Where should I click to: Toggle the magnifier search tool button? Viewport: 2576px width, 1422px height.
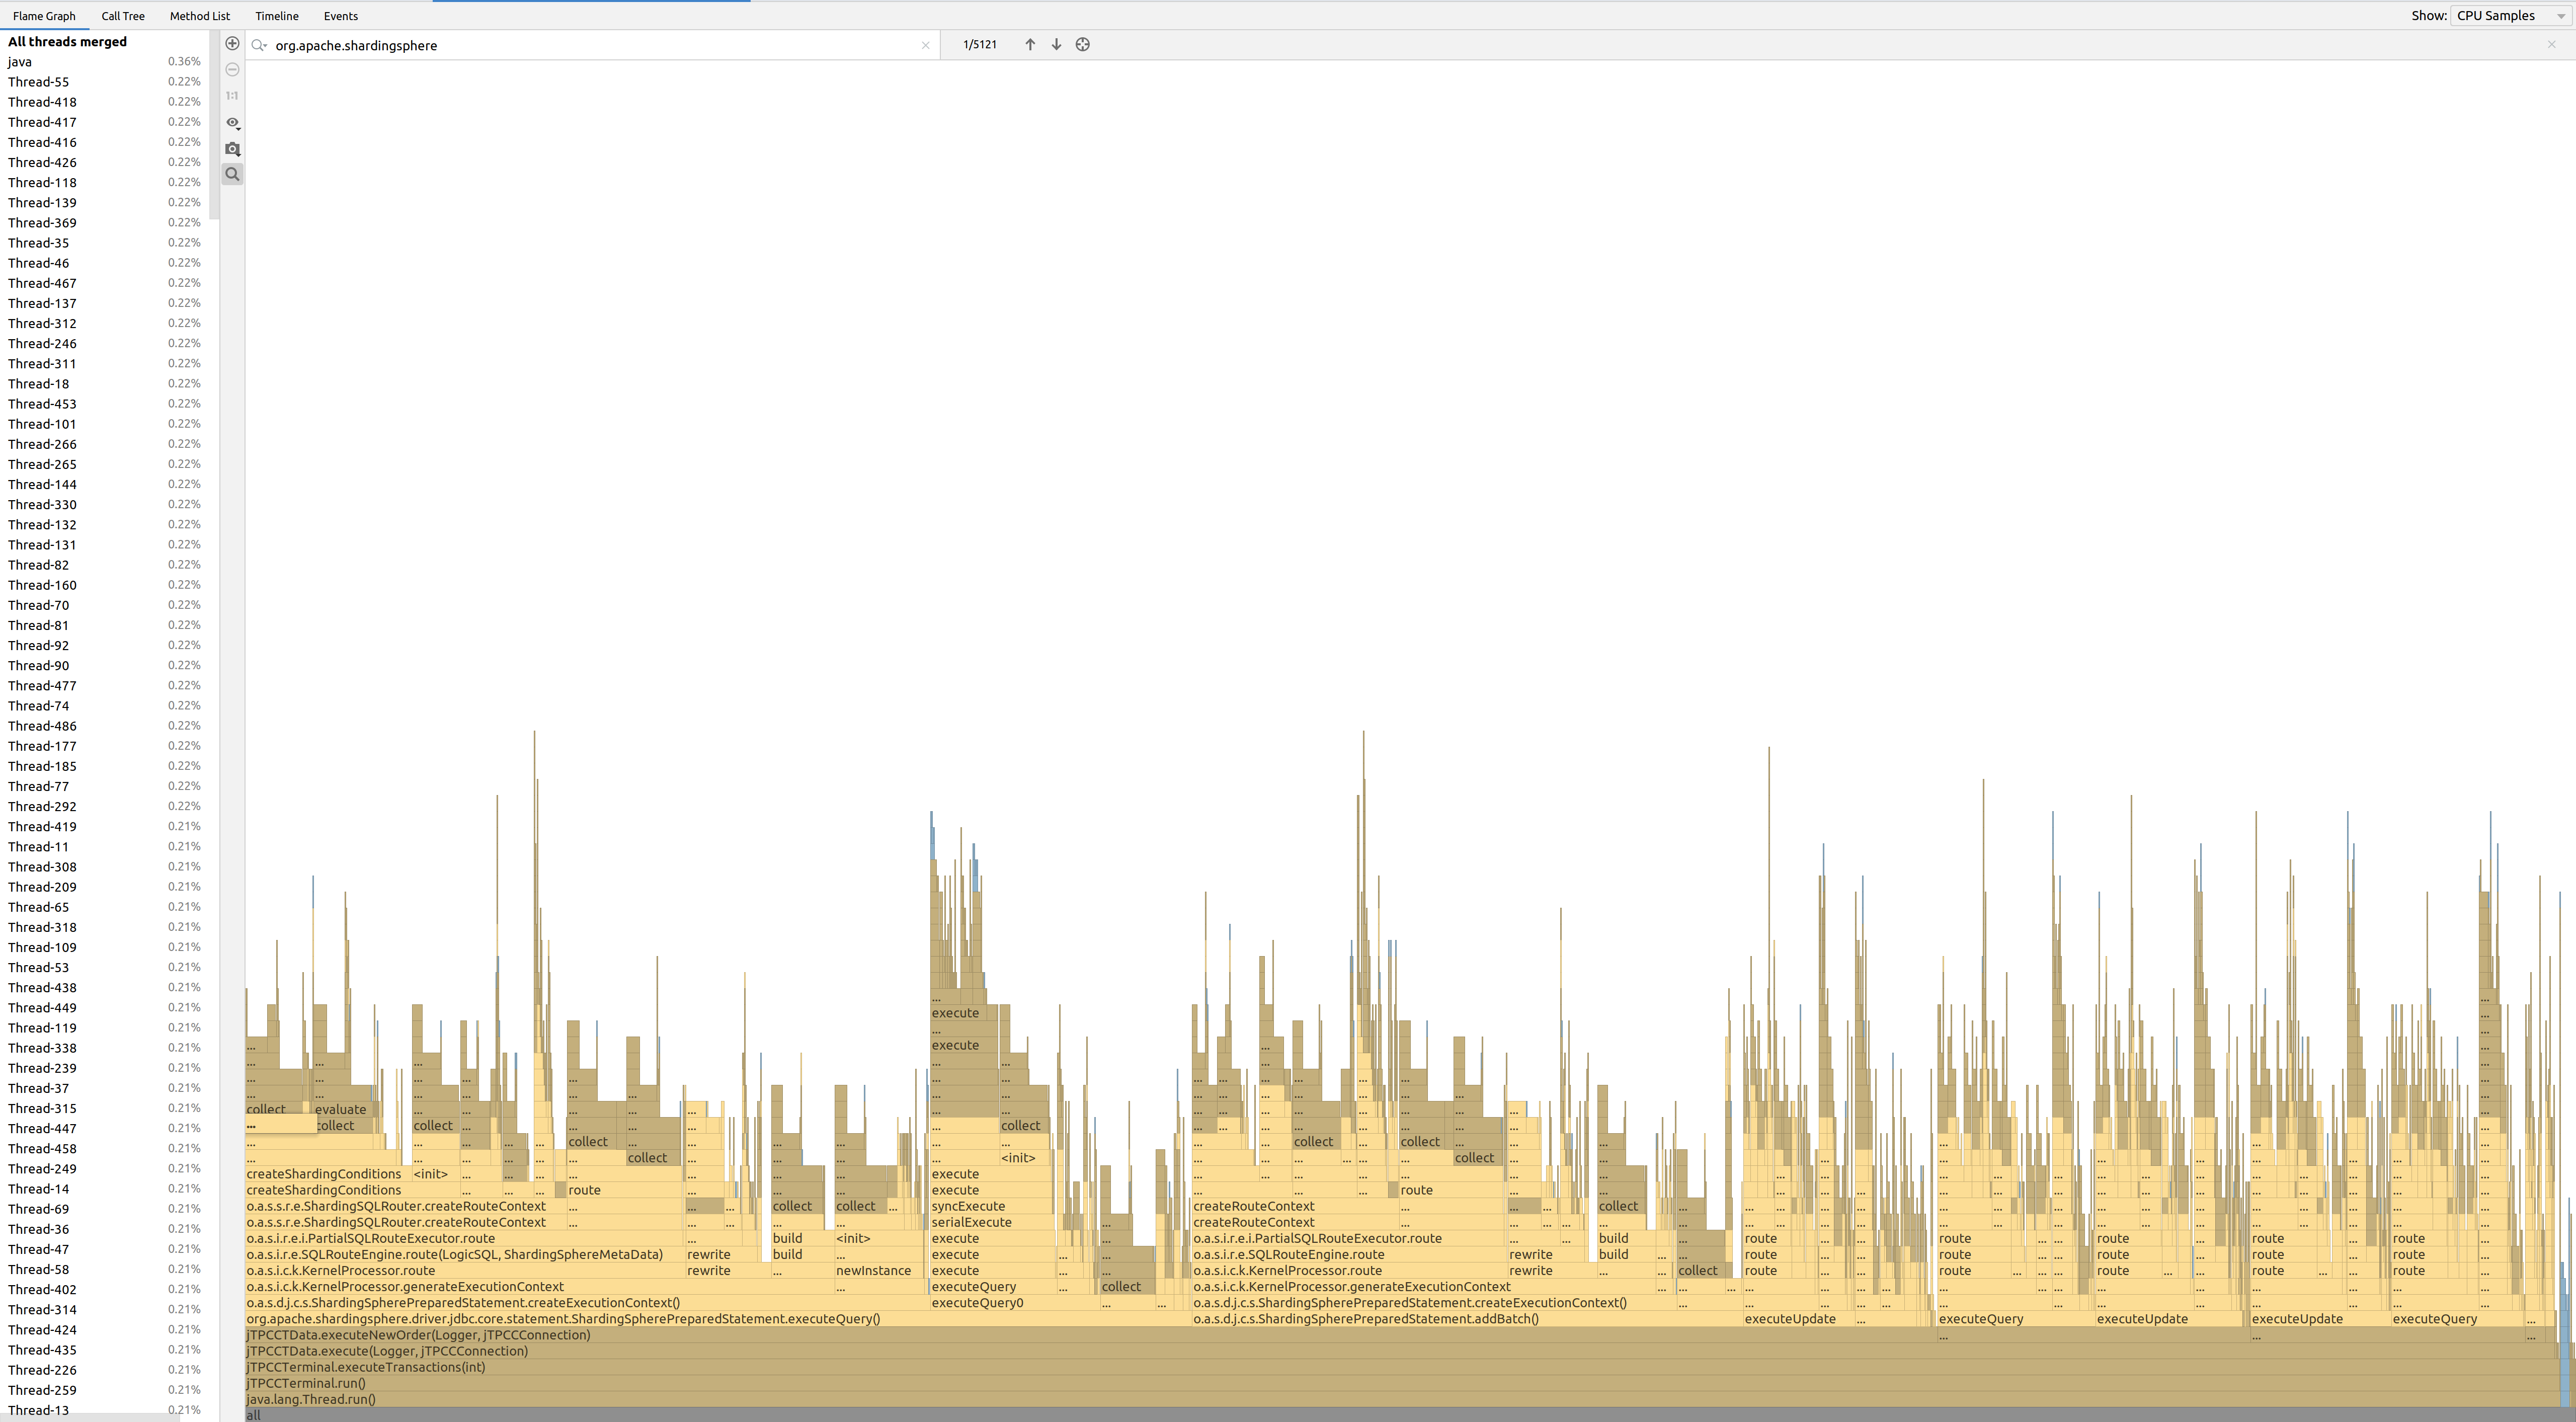[x=232, y=174]
